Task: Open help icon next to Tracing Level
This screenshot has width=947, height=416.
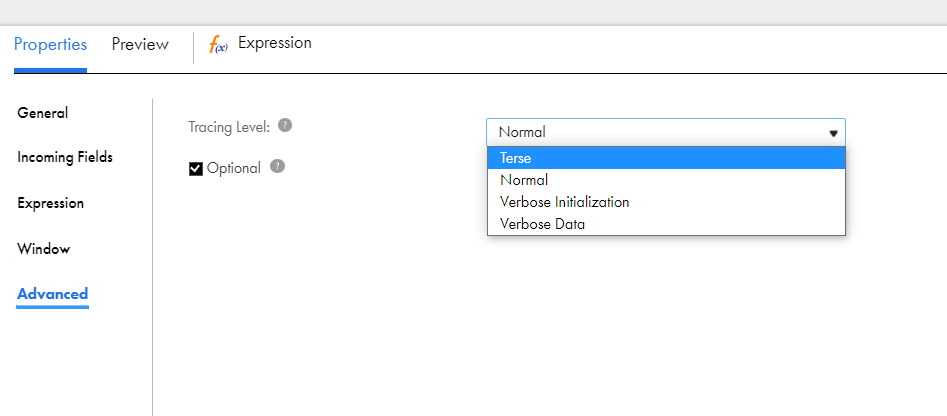Action: pos(285,126)
